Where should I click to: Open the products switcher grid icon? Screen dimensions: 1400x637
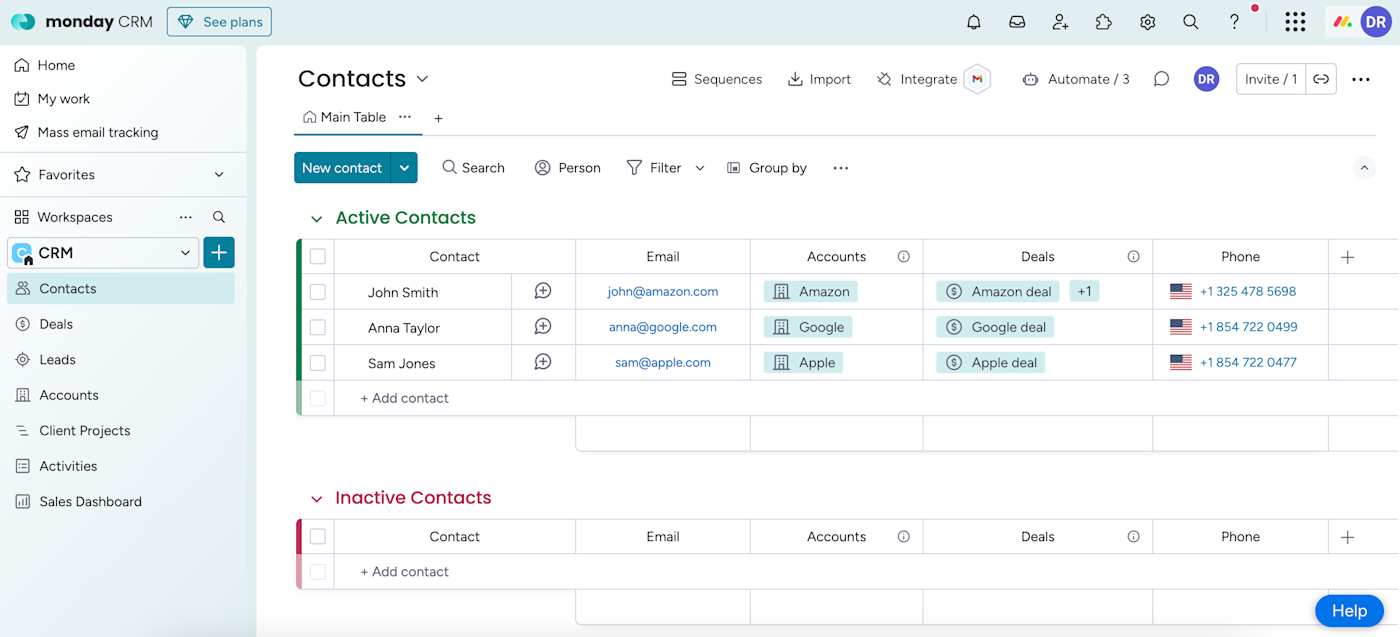tap(1295, 22)
